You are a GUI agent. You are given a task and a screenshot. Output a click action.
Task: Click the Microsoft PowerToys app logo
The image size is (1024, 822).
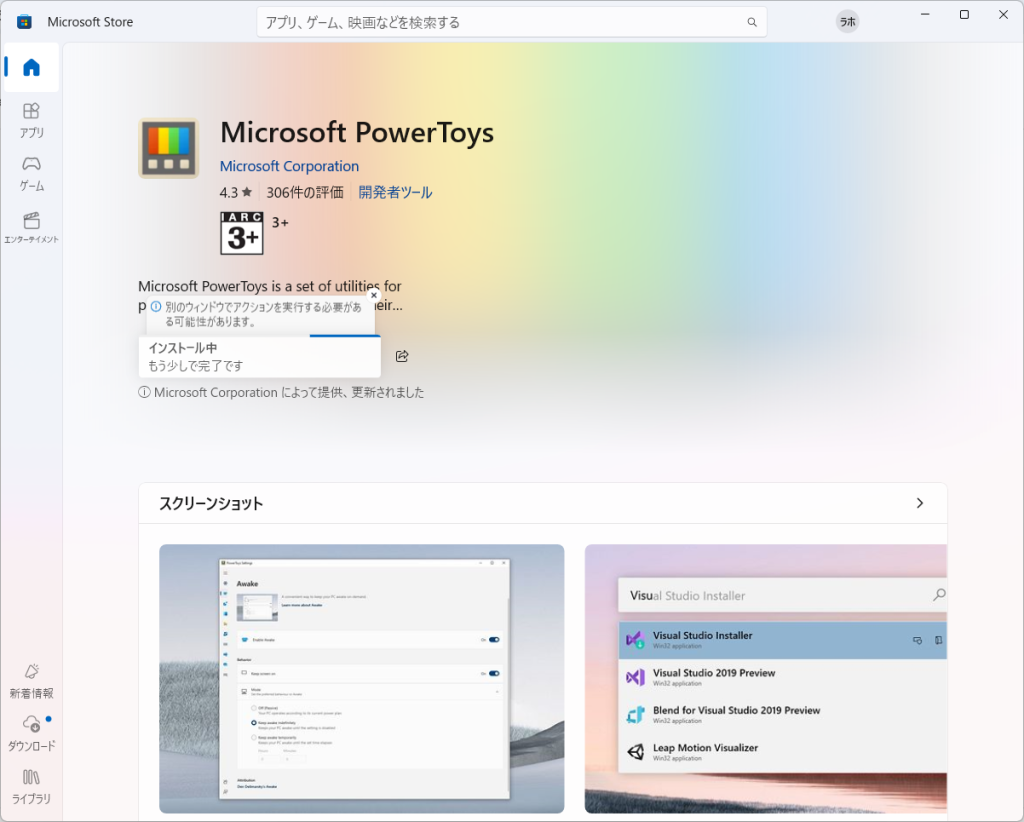click(x=168, y=148)
